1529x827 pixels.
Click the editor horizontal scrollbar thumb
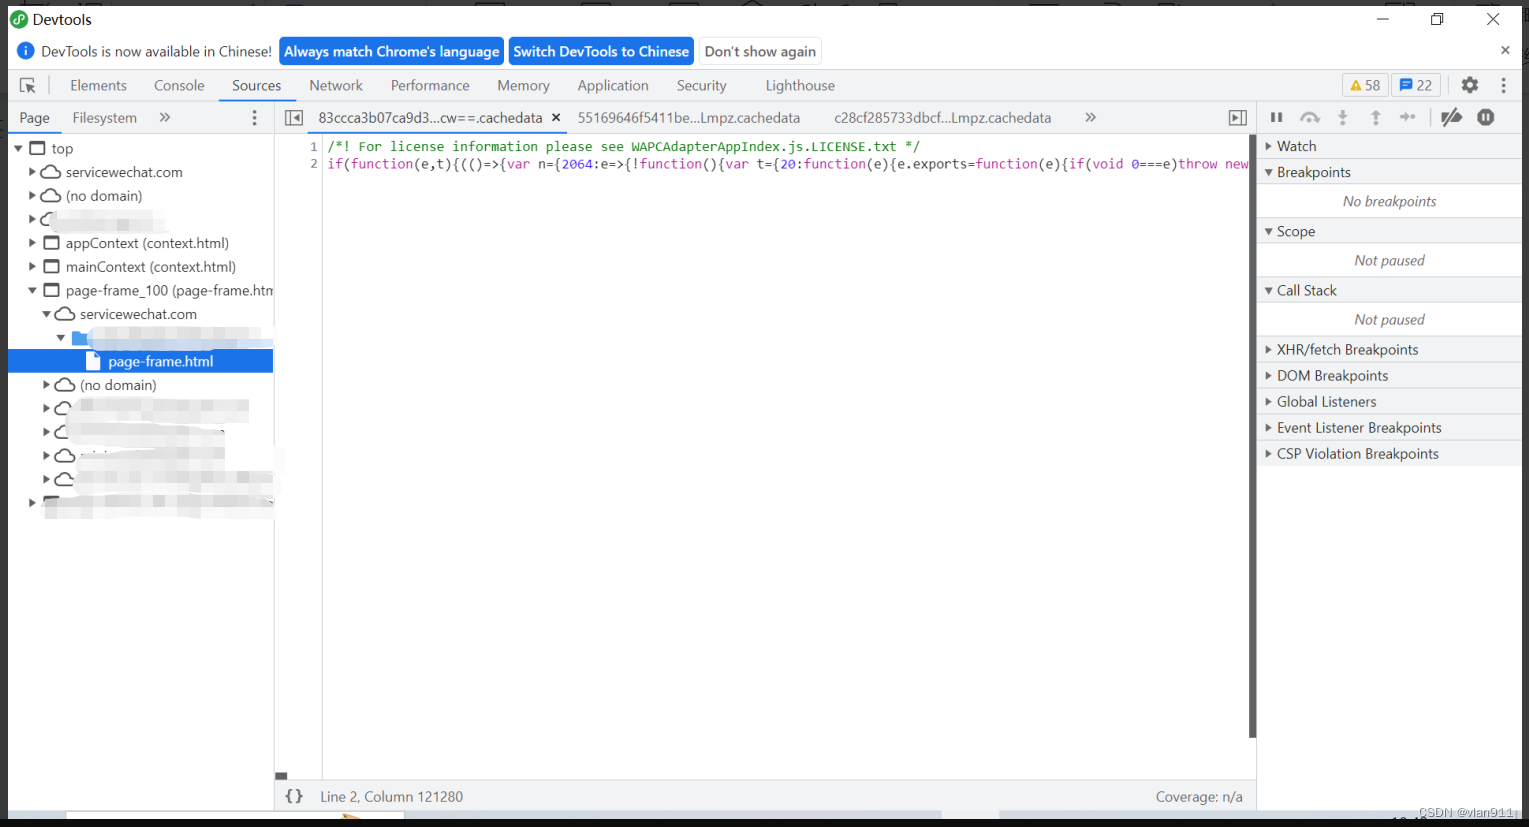(281, 775)
